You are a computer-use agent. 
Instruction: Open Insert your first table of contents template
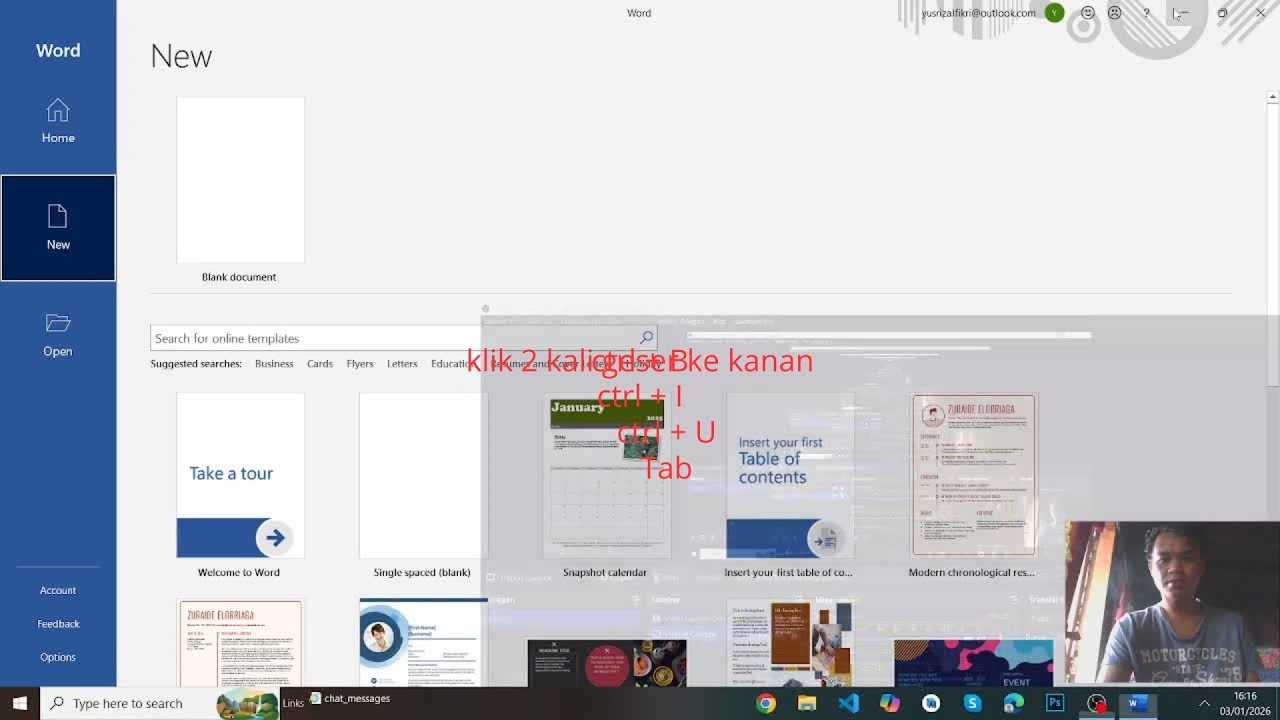pos(789,485)
